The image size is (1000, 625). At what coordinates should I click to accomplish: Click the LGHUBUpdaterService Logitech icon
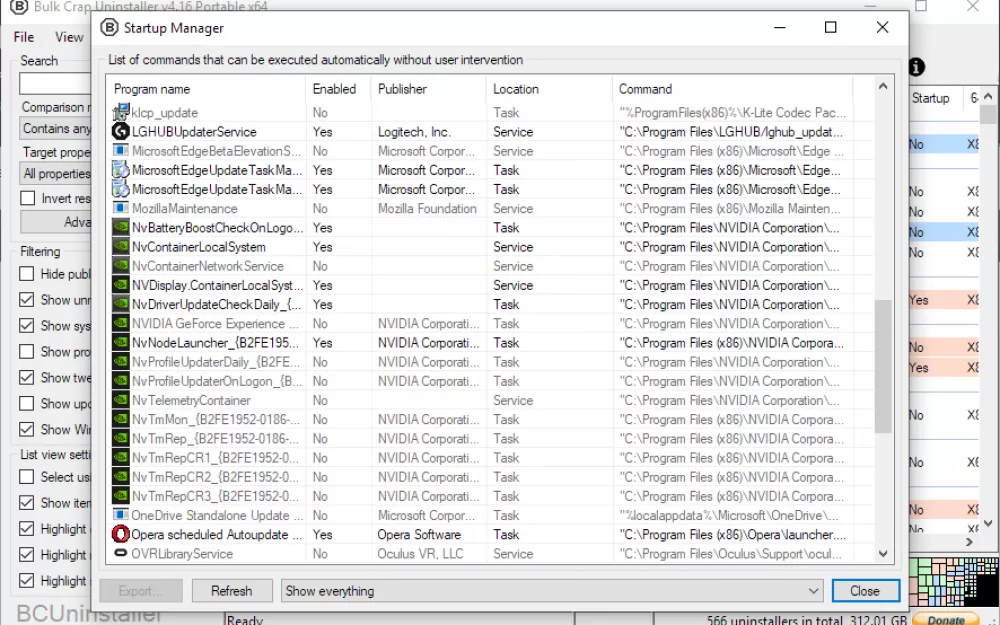pyautogui.click(x=121, y=131)
